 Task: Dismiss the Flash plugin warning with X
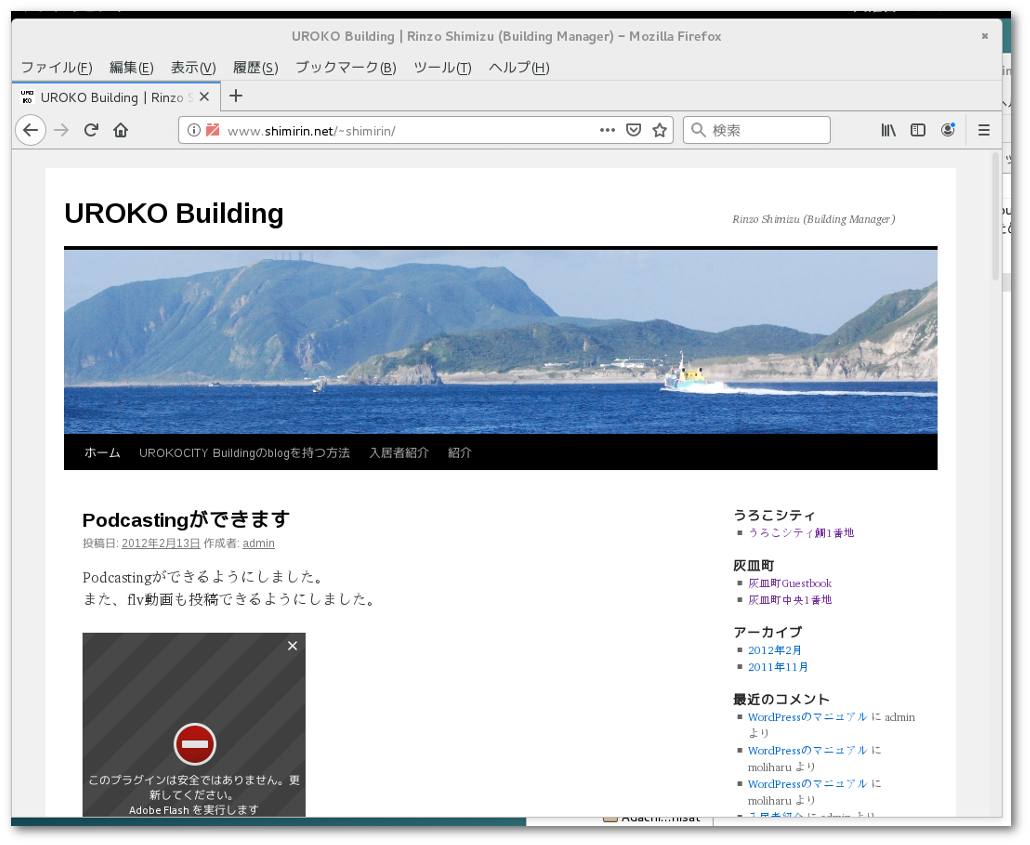(x=292, y=646)
